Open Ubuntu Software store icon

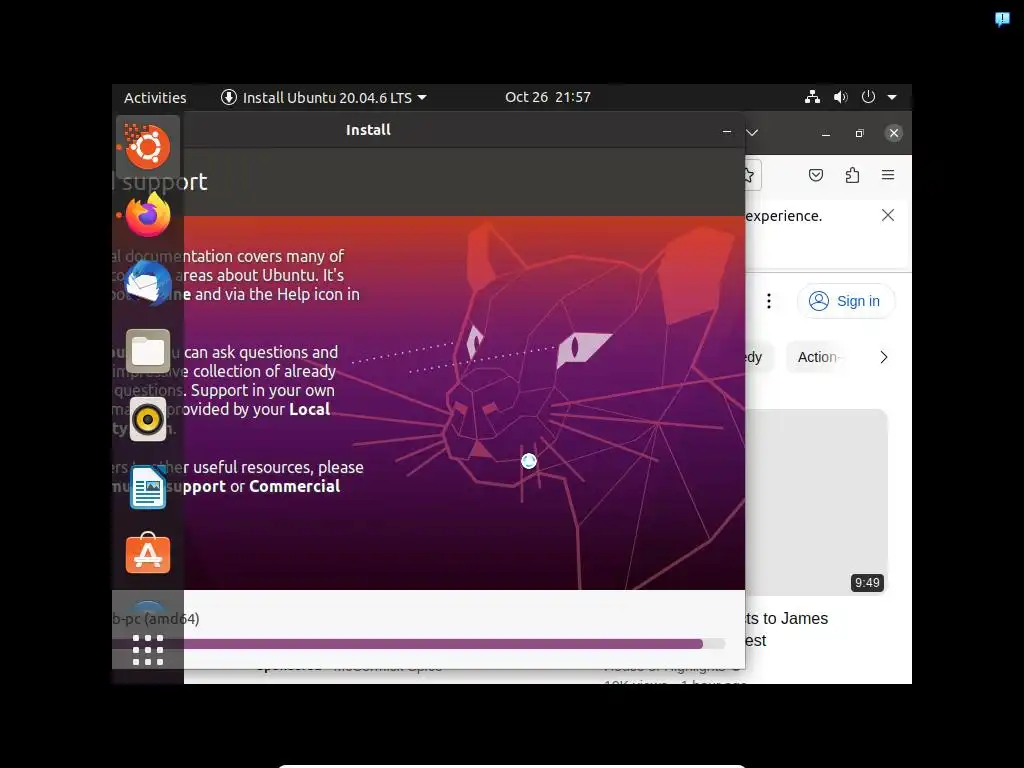coord(148,554)
